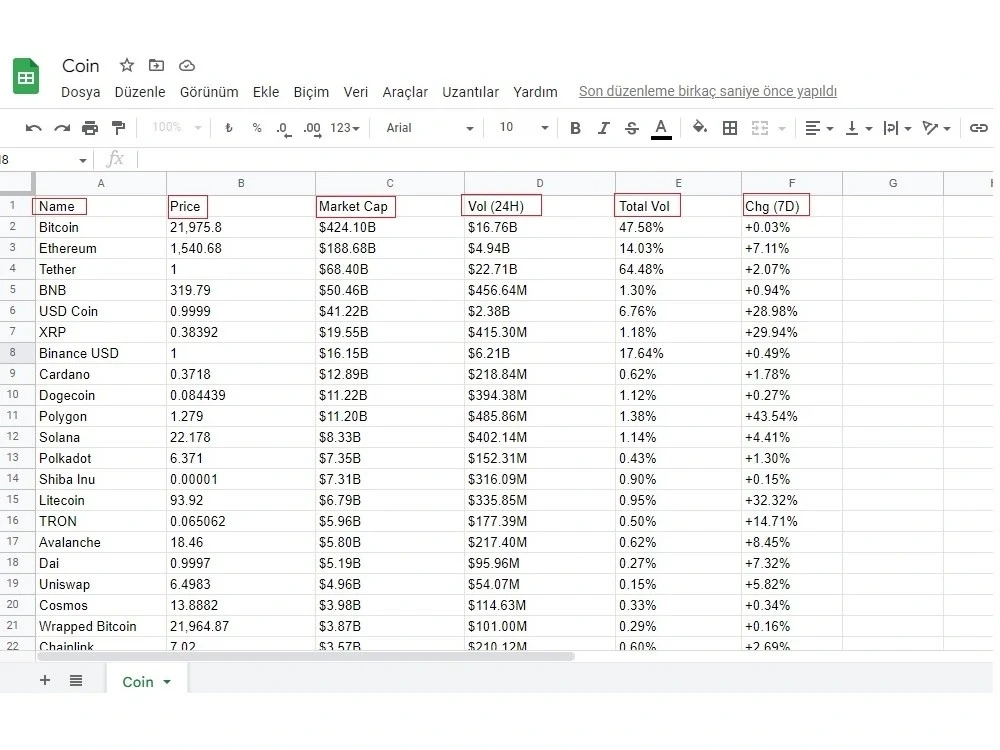
Task: Click the horizontal scrollbar
Action: point(306,656)
